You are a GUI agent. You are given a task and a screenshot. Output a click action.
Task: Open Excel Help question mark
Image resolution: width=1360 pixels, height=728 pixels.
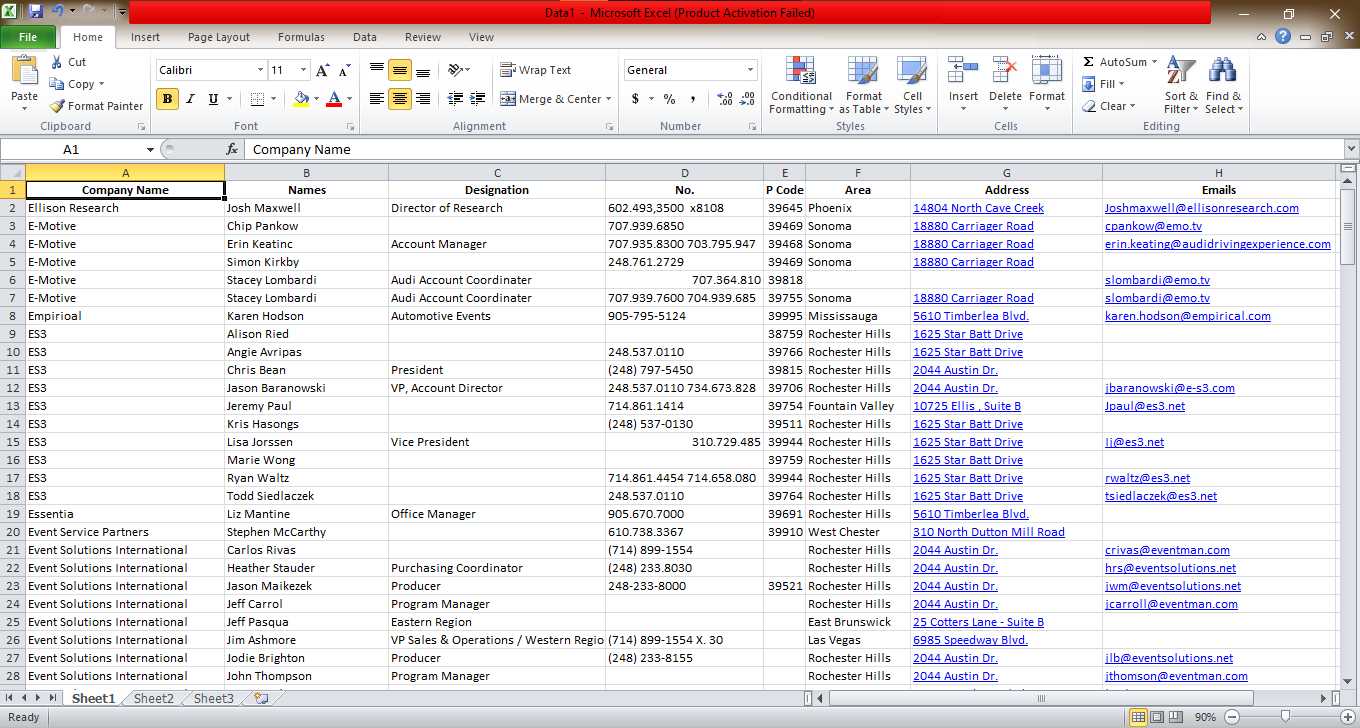(x=1283, y=37)
